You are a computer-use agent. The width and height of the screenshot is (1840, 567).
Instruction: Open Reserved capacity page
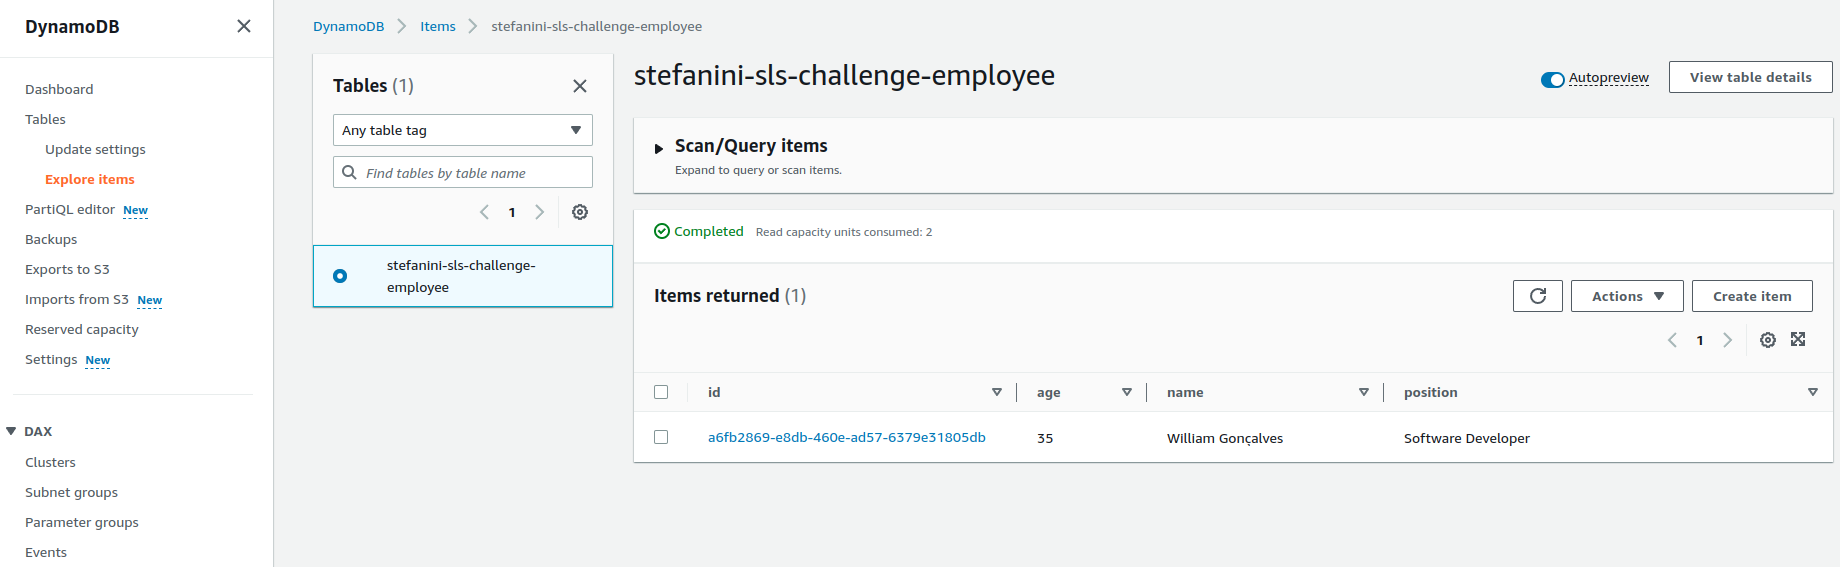(82, 329)
